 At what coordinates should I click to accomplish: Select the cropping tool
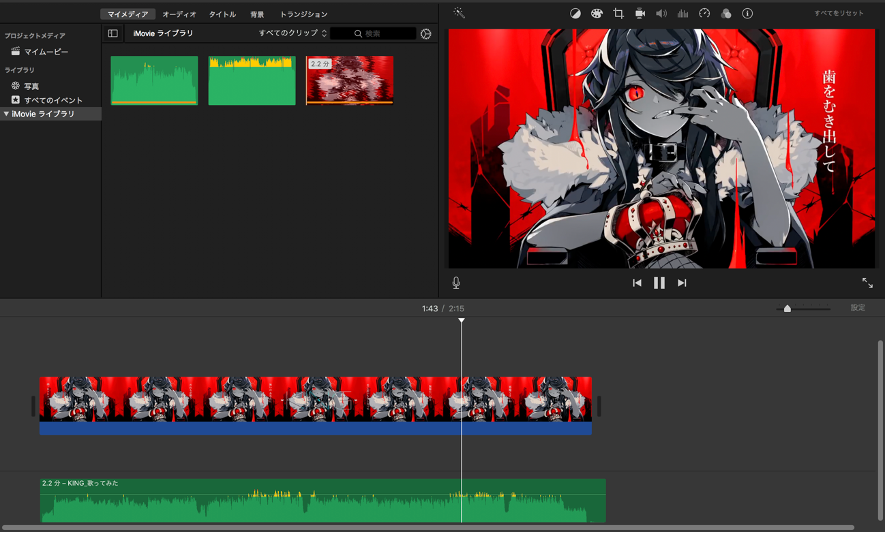point(618,13)
